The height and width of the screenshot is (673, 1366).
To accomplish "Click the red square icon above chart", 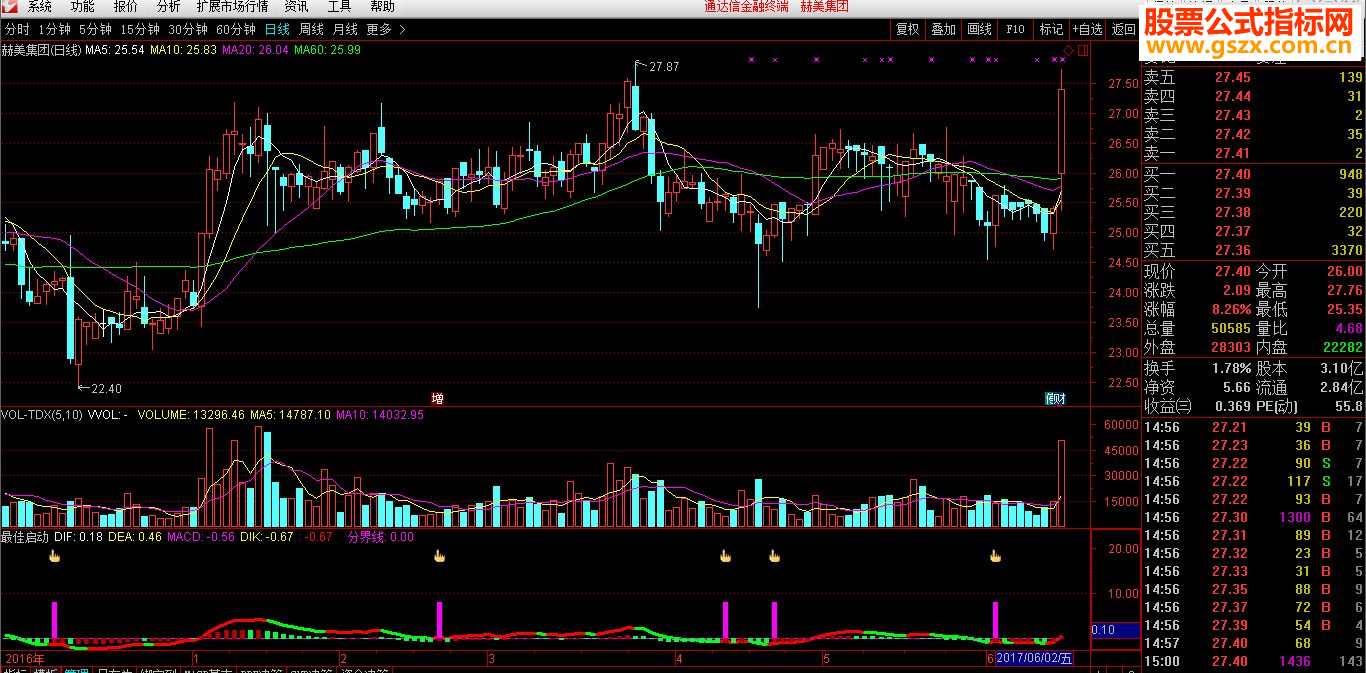I will pyautogui.click(x=1081, y=49).
